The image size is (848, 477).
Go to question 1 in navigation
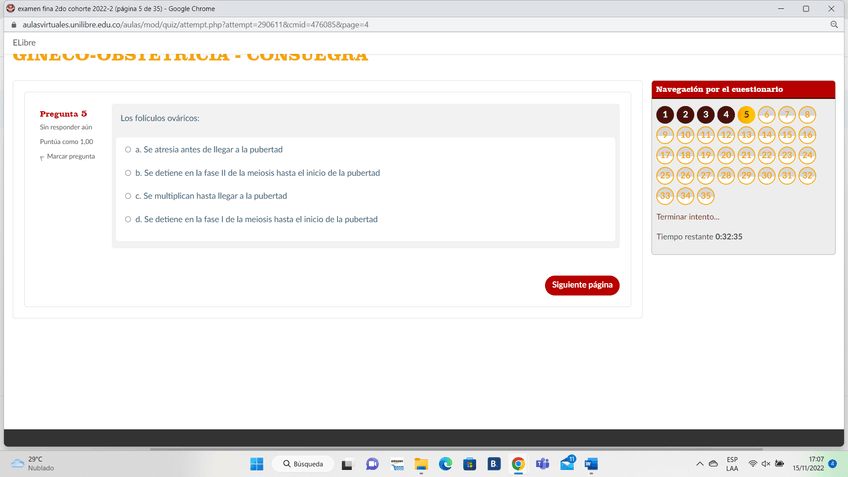[665, 115]
